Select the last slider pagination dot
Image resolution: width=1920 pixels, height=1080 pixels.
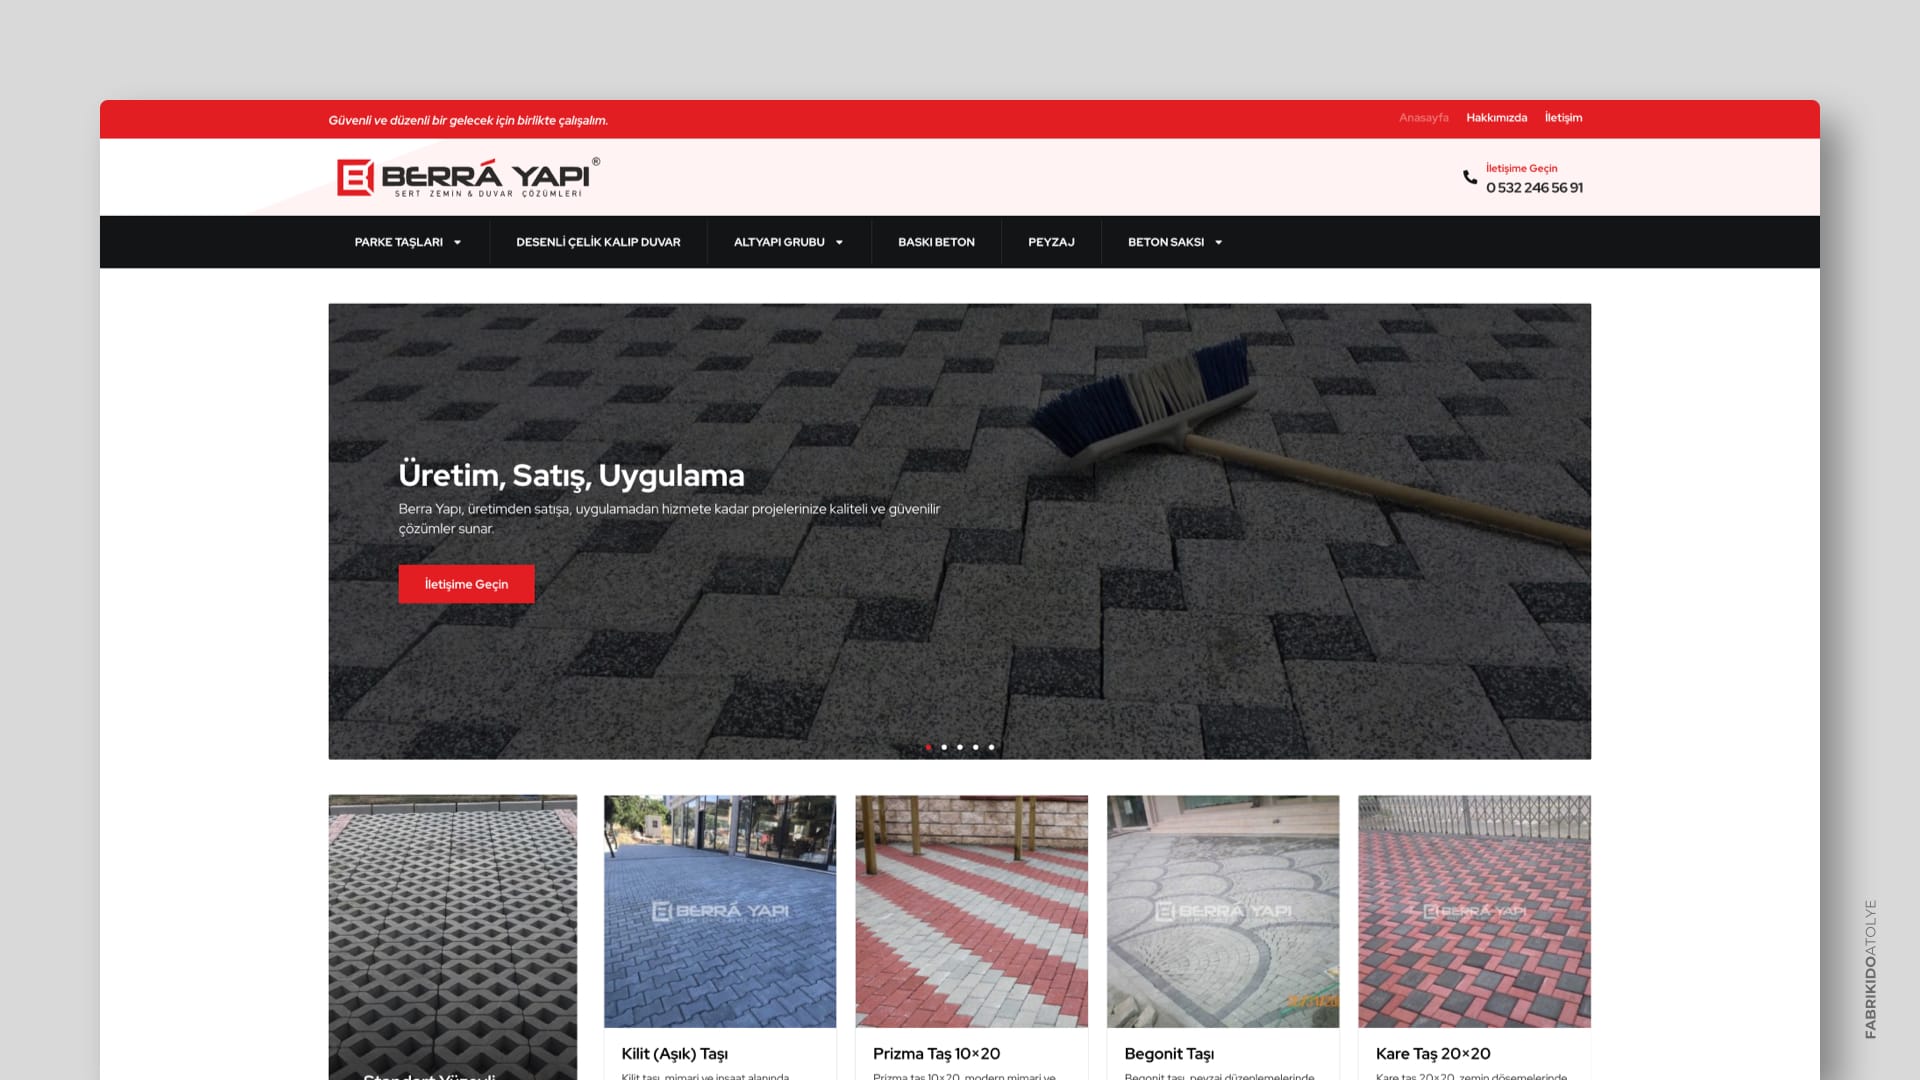pos(991,747)
